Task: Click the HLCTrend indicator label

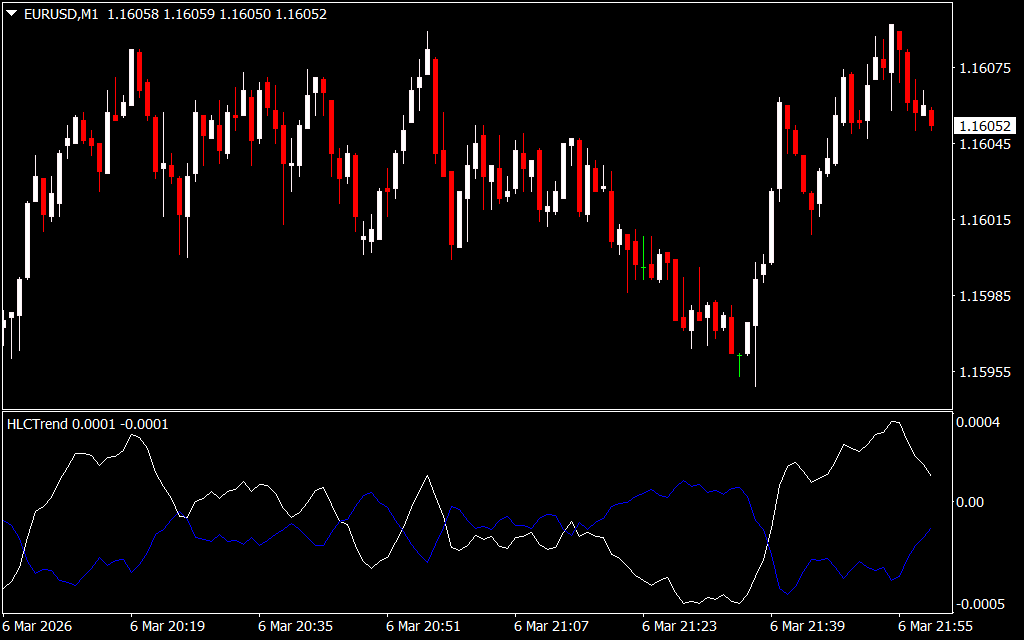Action: (x=37, y=424)
